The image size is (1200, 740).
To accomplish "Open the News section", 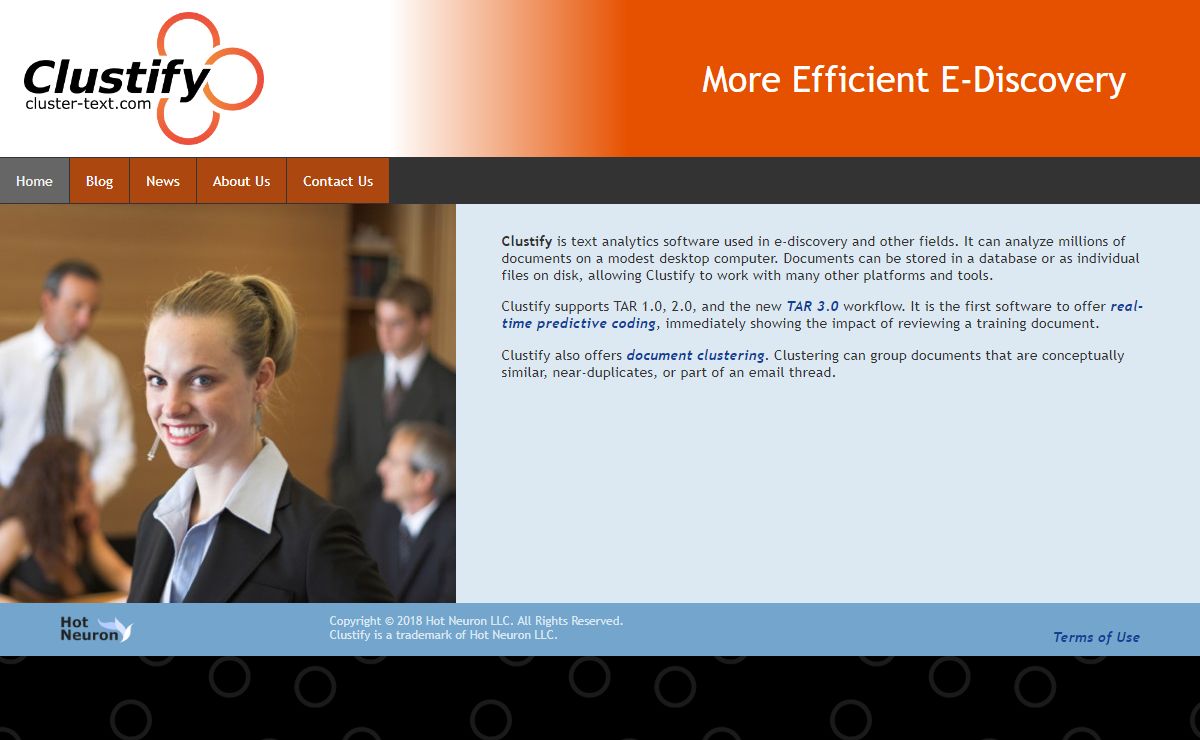I will click(x=163, y=181).
